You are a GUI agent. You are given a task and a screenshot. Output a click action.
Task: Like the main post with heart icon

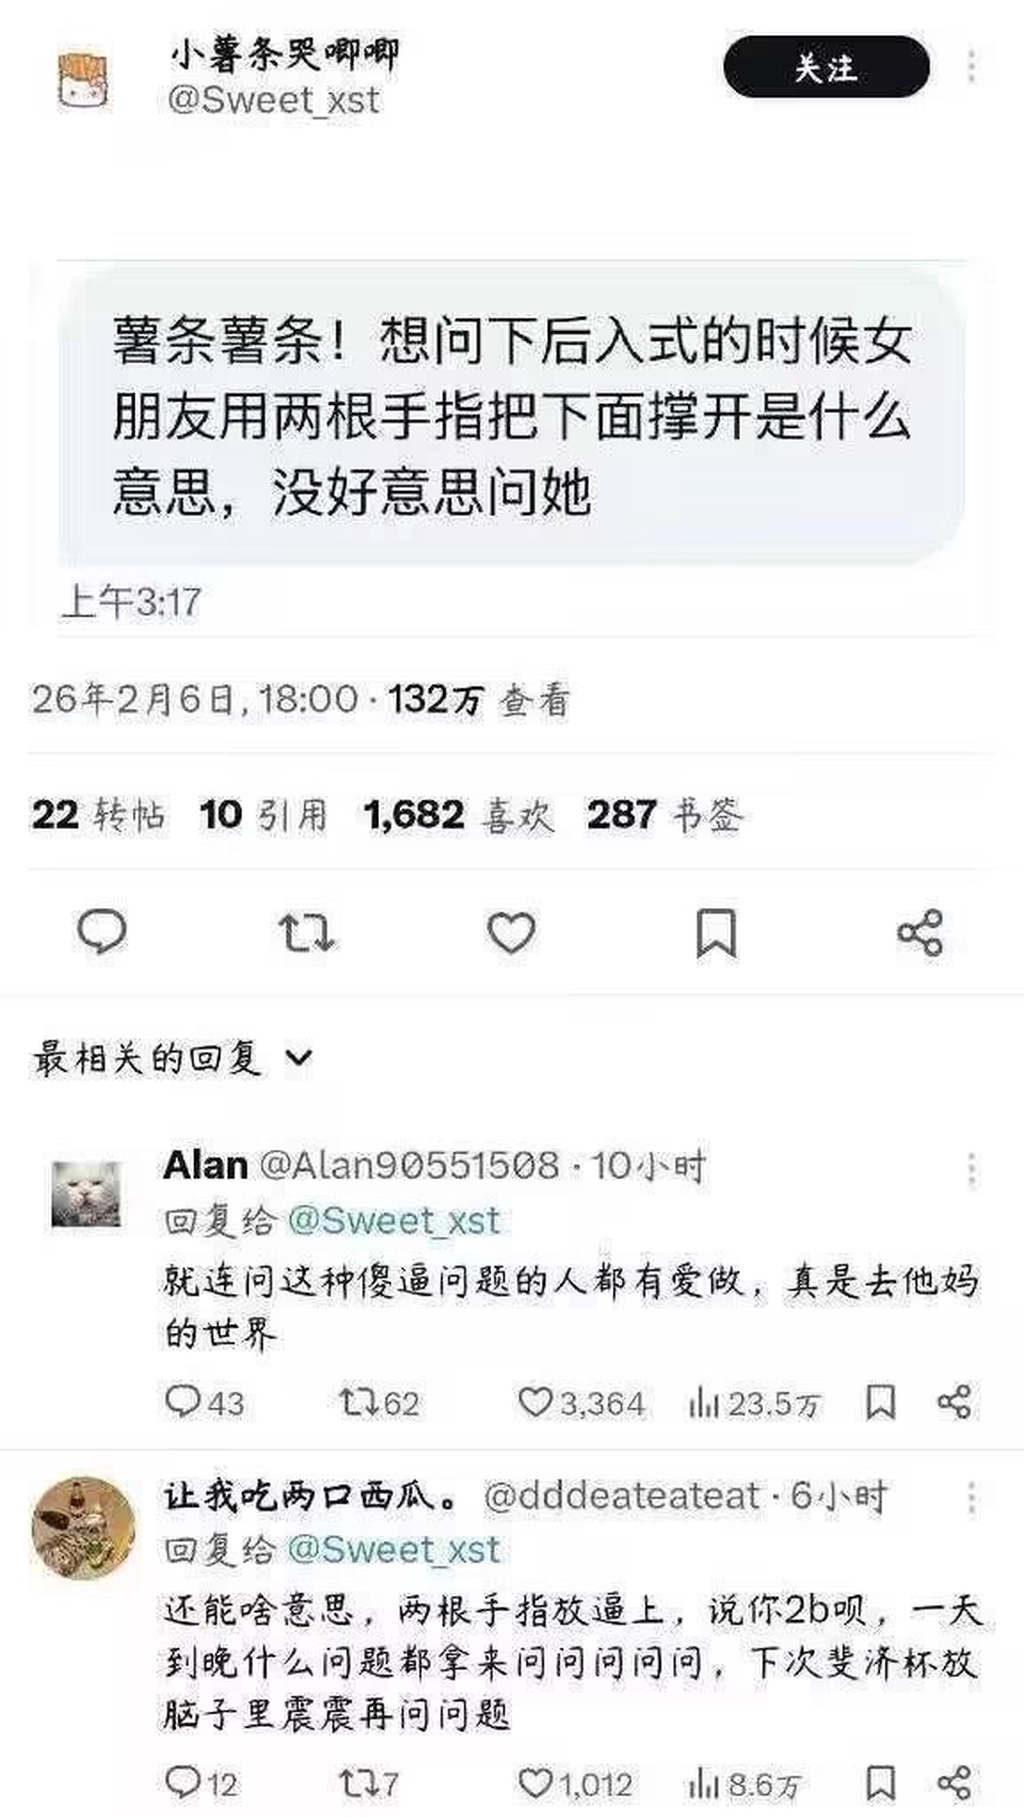coord(511,933)
